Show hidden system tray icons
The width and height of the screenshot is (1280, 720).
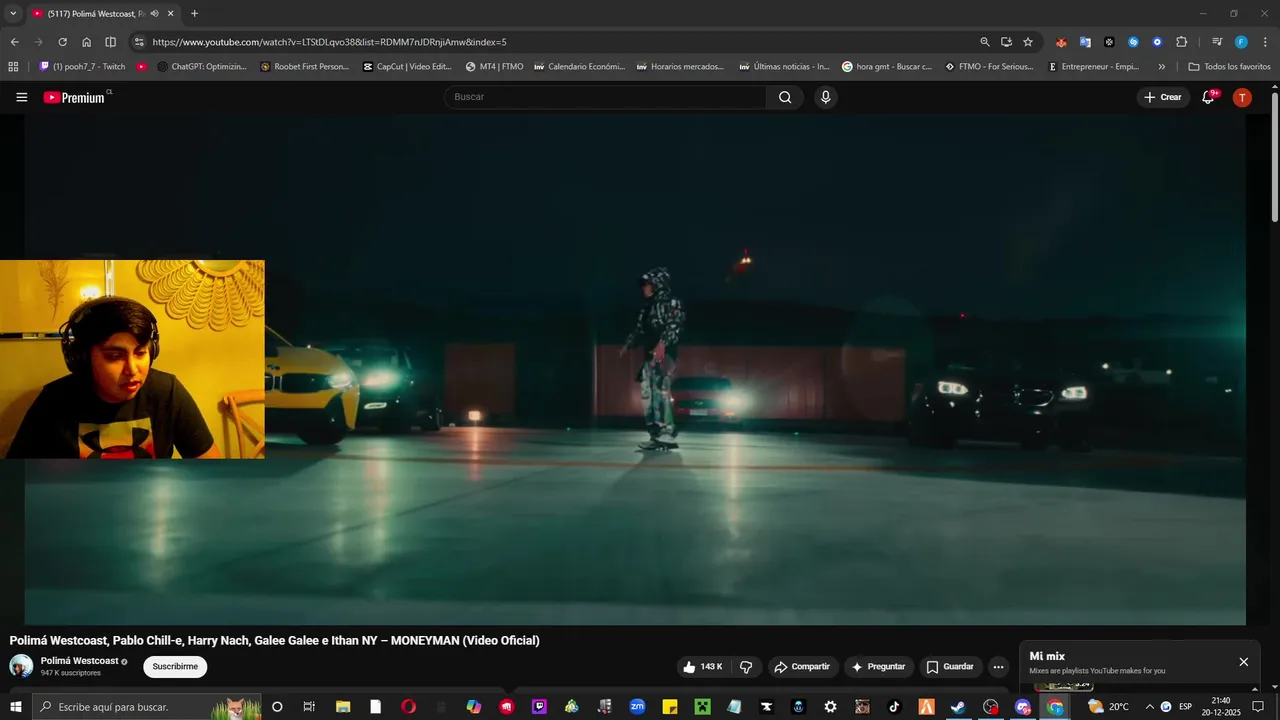[x=1149, y=707]
